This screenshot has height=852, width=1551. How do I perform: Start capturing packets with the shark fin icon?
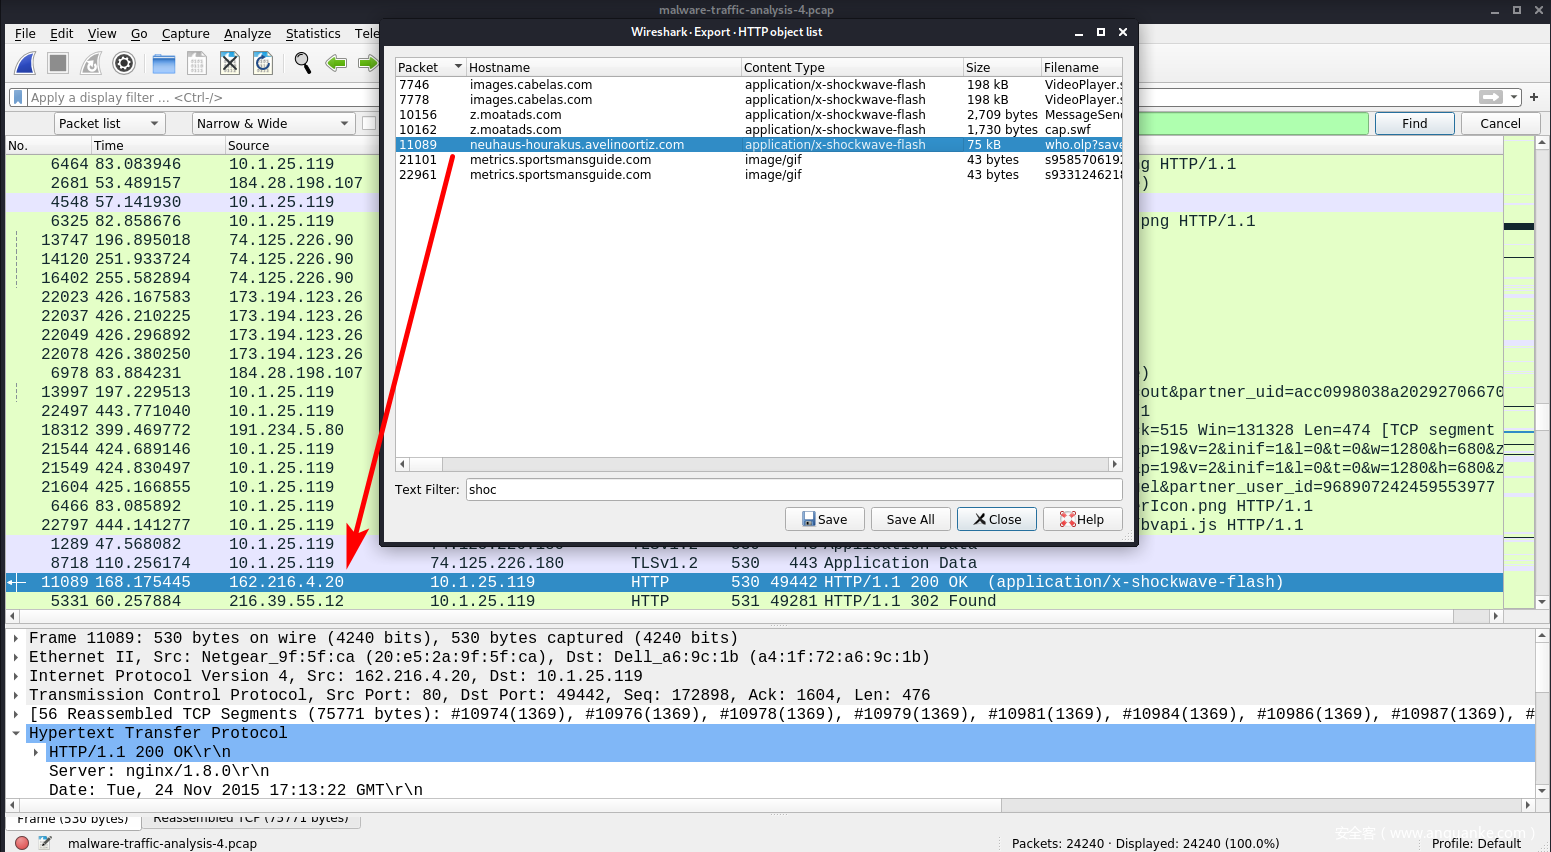pos(26,63)
